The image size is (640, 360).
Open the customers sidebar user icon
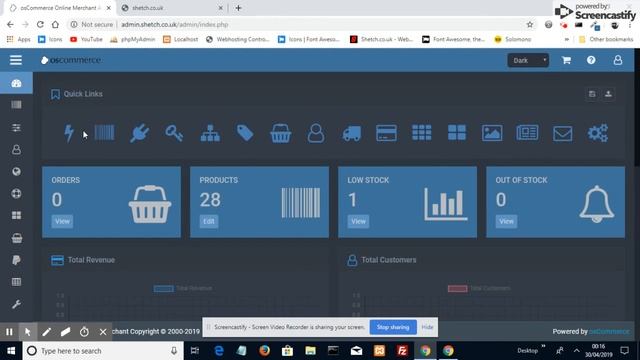[16, 150]
